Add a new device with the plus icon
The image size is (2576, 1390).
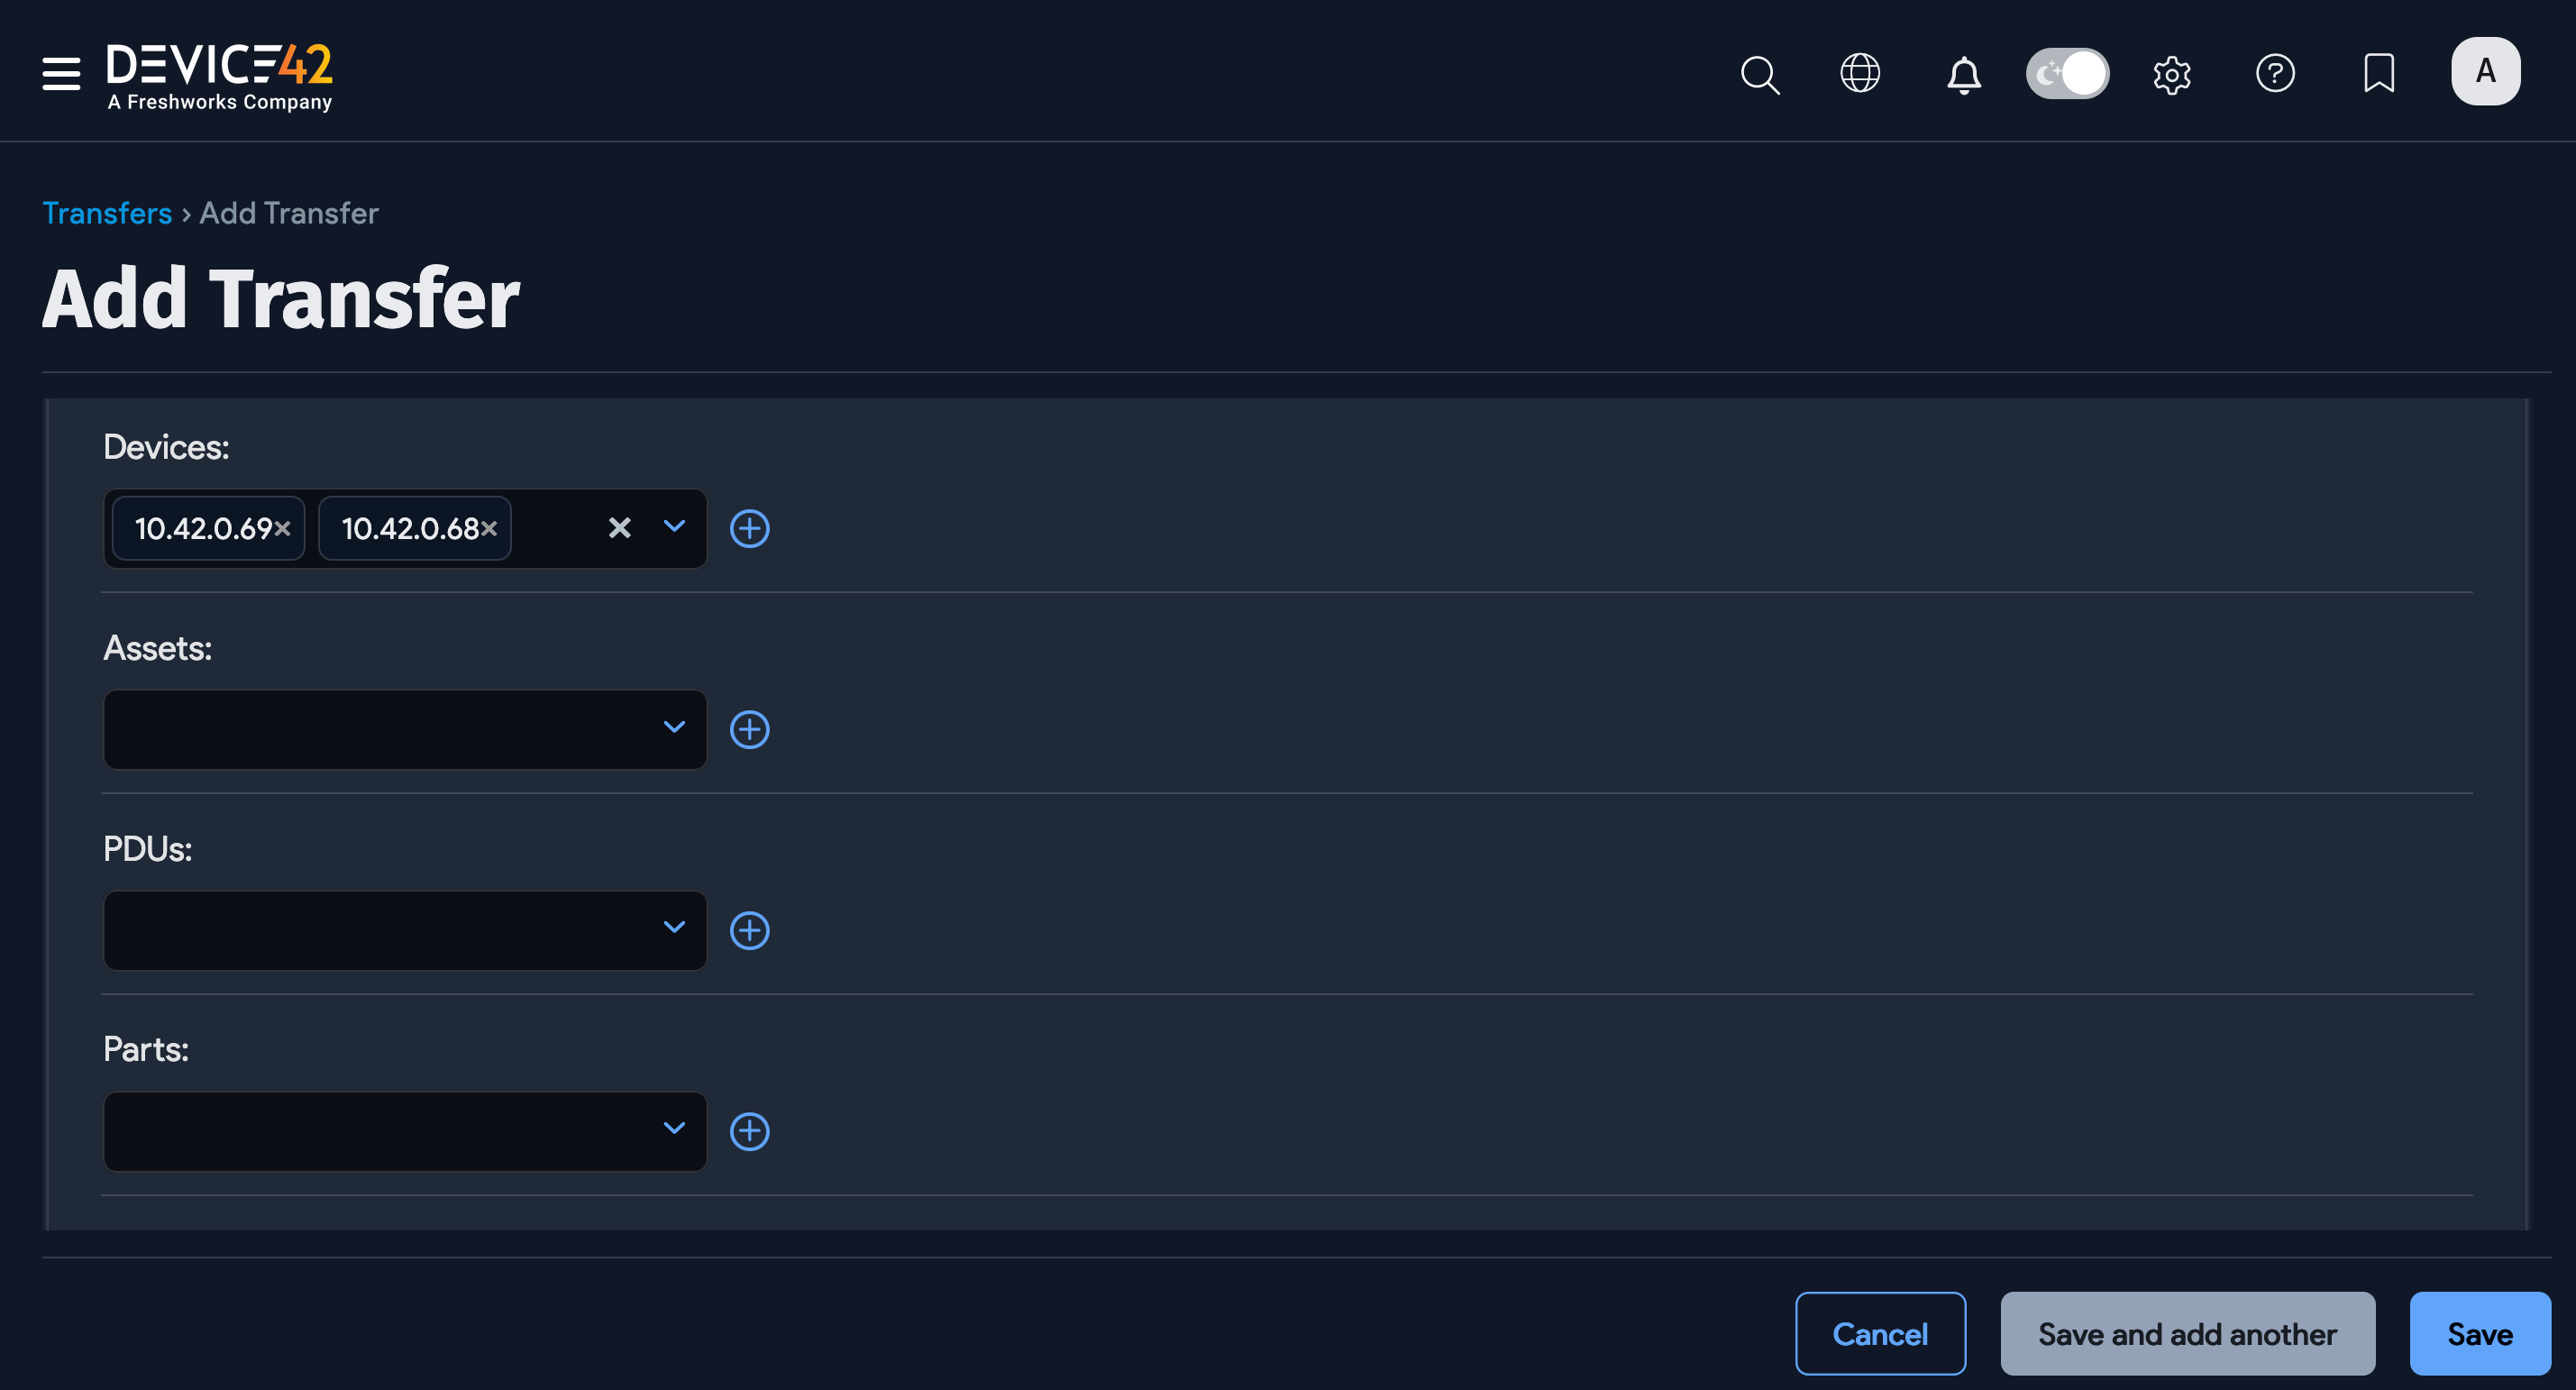751,529
